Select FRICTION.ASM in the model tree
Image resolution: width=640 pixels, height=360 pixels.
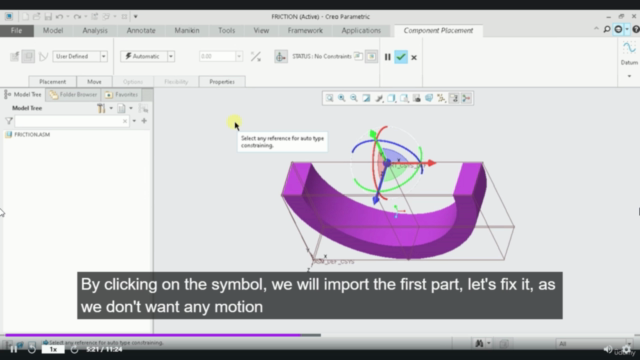27,134
